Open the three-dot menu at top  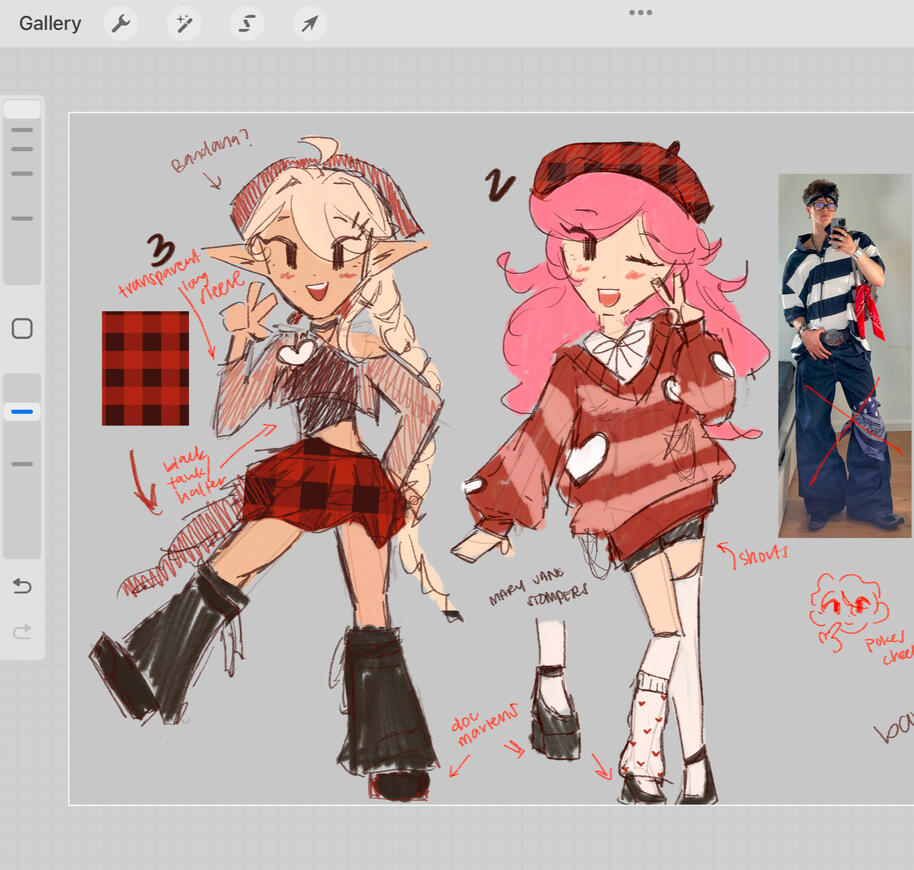point(641,12)
